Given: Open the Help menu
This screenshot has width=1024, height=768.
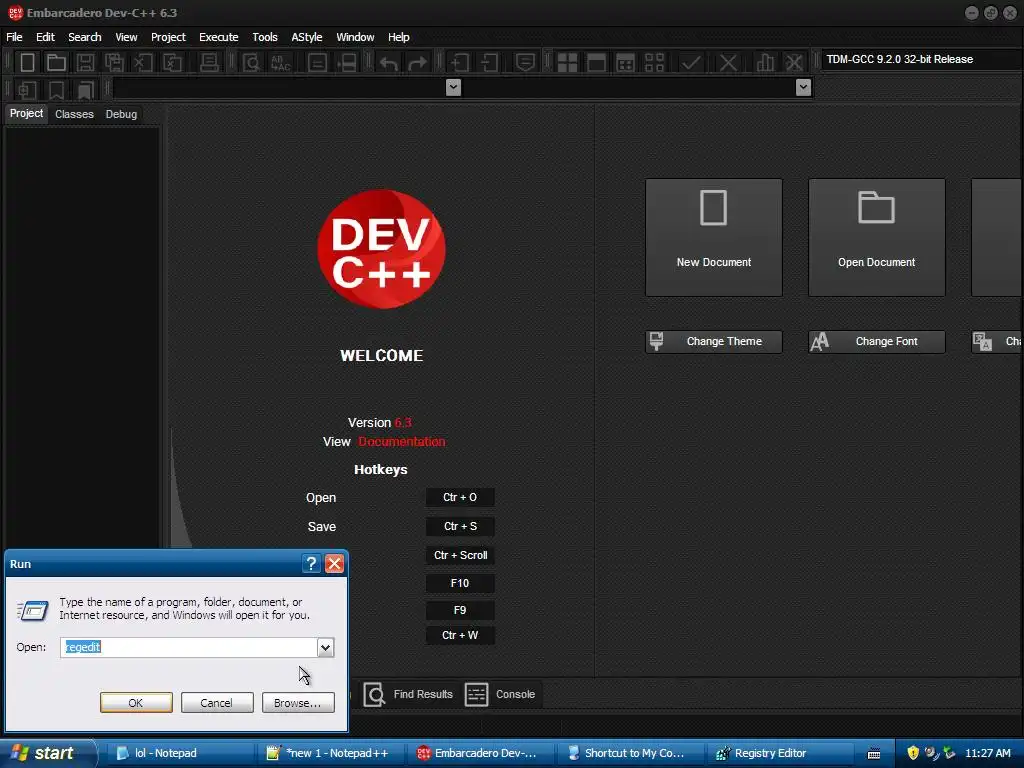Looking at the screenshot, I should pyautogui.click(x=398, y=37).
